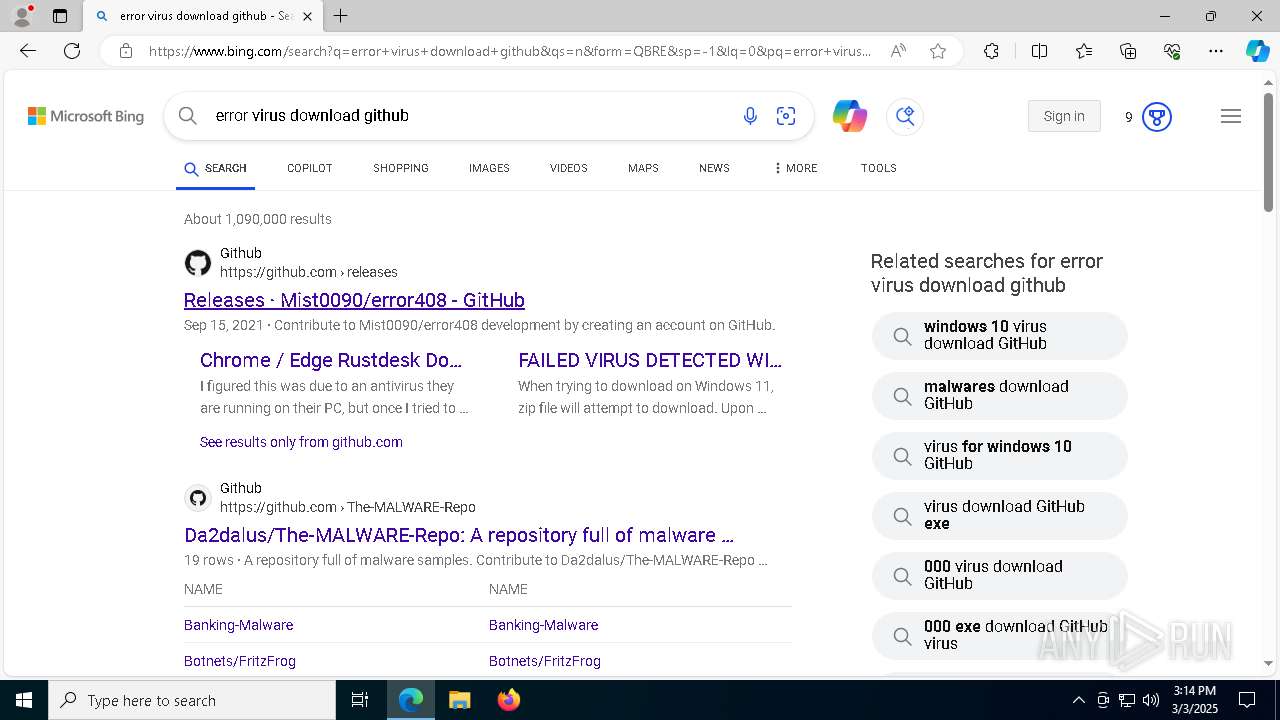Image resolution: width=1280 pixels, height=720 pixels.
Task: Open tab actions menu icon
Action: (x=60, y=16)
